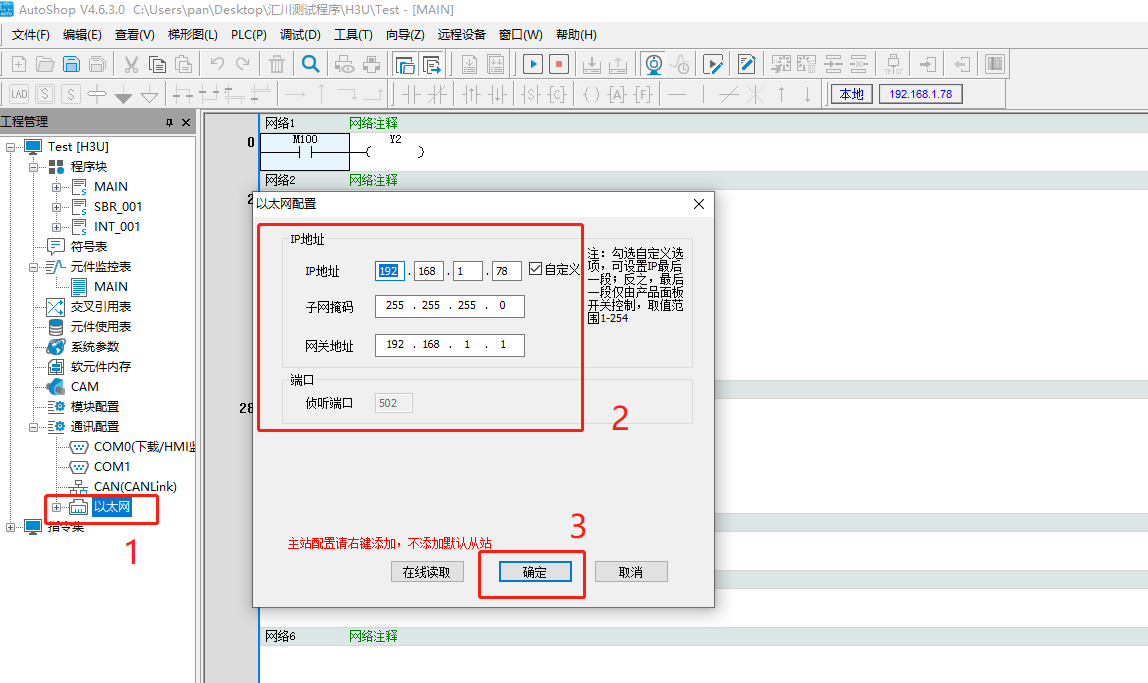
Task: Select COM1 in the project tree
Action: 111,466
